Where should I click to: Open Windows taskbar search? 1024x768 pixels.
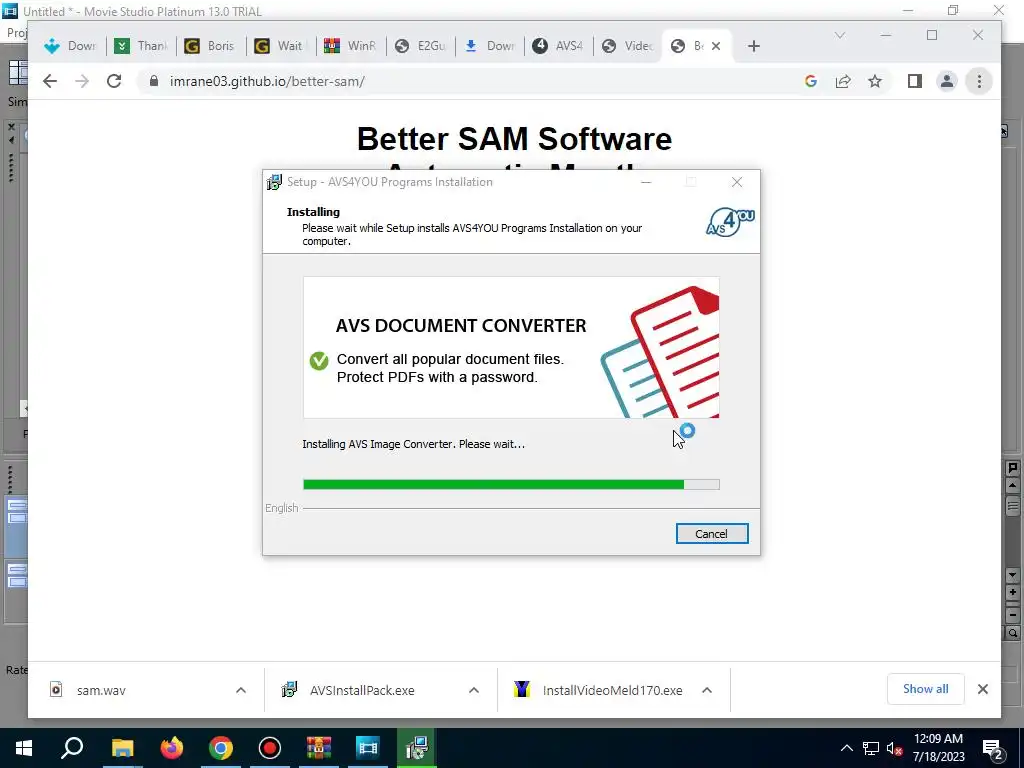pyautogui.click(x=72, y=748)
